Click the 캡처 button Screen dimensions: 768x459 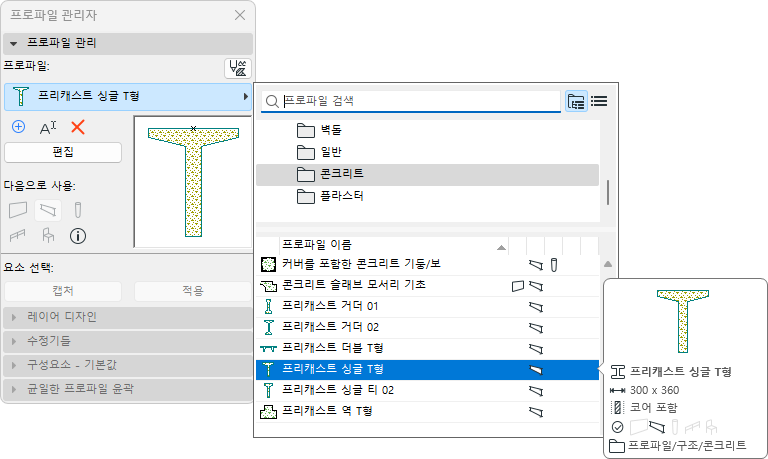[63, 291]
